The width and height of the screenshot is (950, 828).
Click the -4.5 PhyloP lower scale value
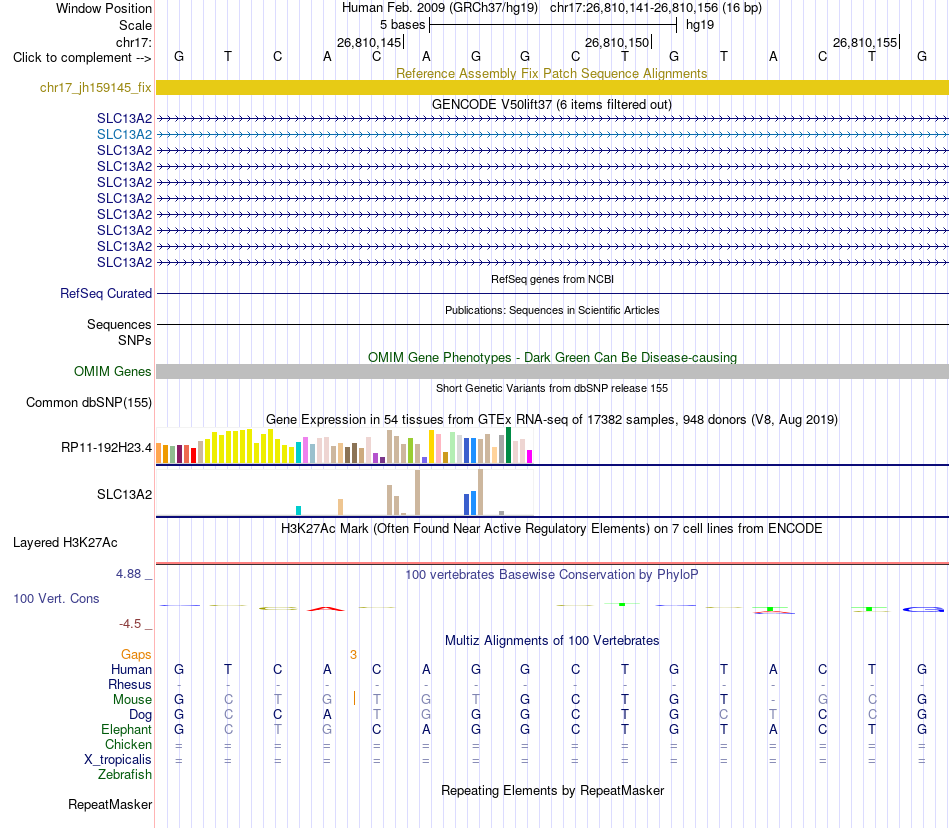coord(130,624)
